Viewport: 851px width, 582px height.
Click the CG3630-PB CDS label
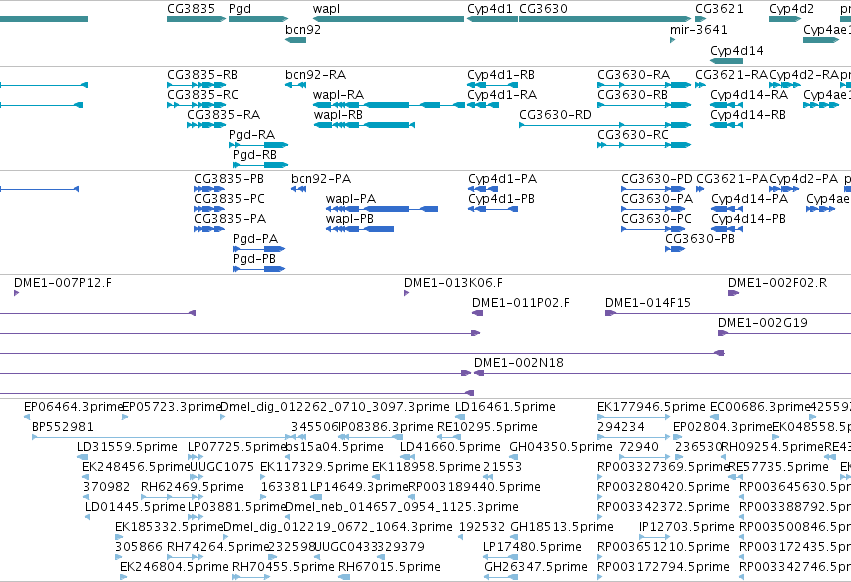[x=700, y=239]
